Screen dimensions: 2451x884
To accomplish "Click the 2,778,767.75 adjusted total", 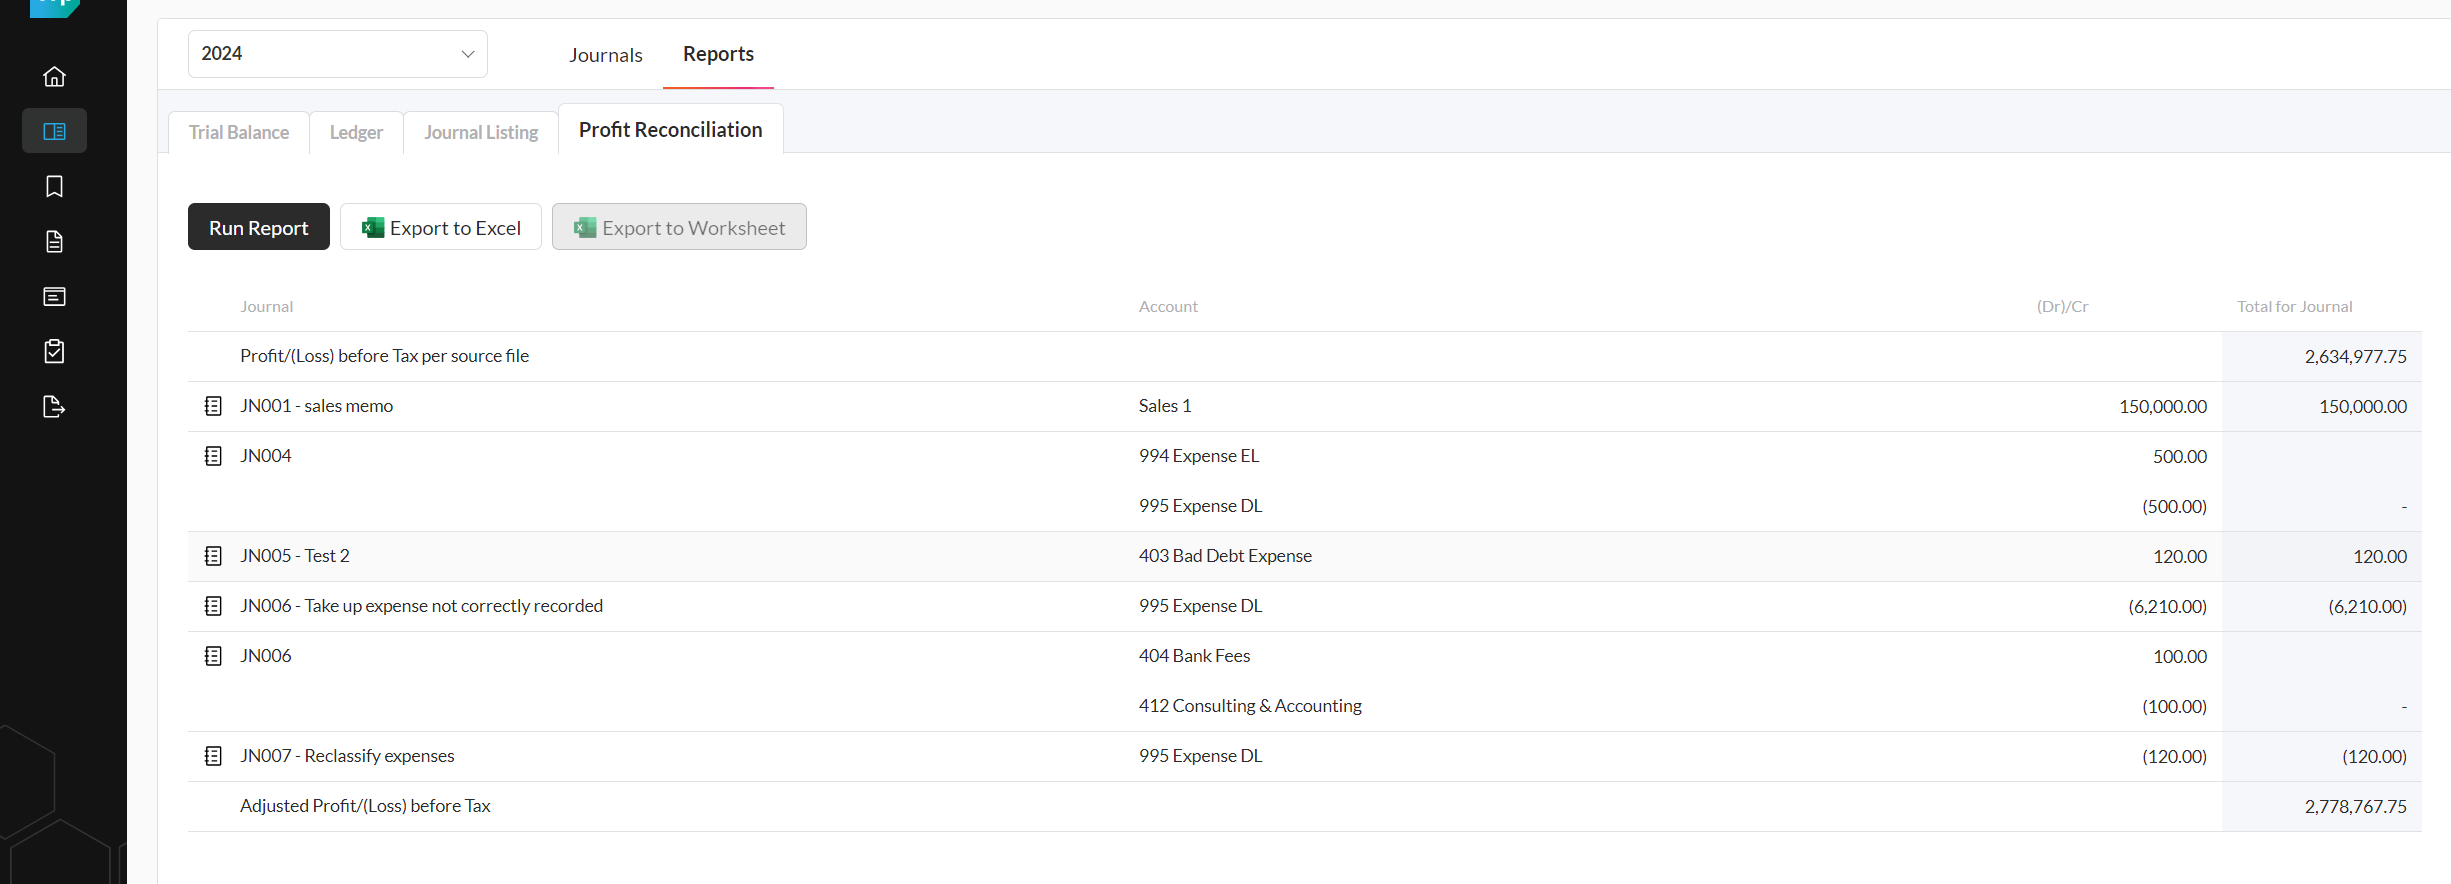I will pyautogui.click(x=2355, y=807).
